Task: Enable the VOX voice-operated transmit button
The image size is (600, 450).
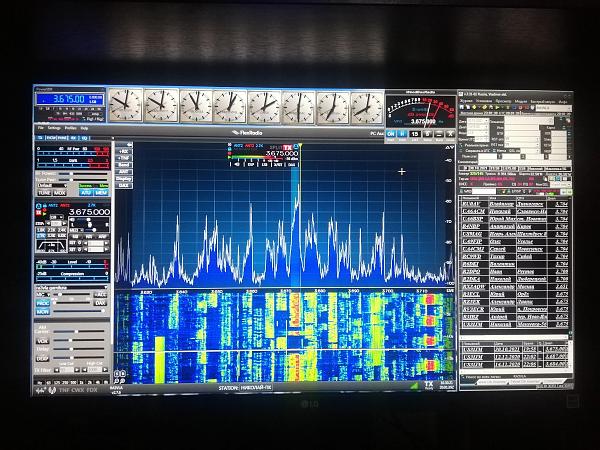Action: 43,340
